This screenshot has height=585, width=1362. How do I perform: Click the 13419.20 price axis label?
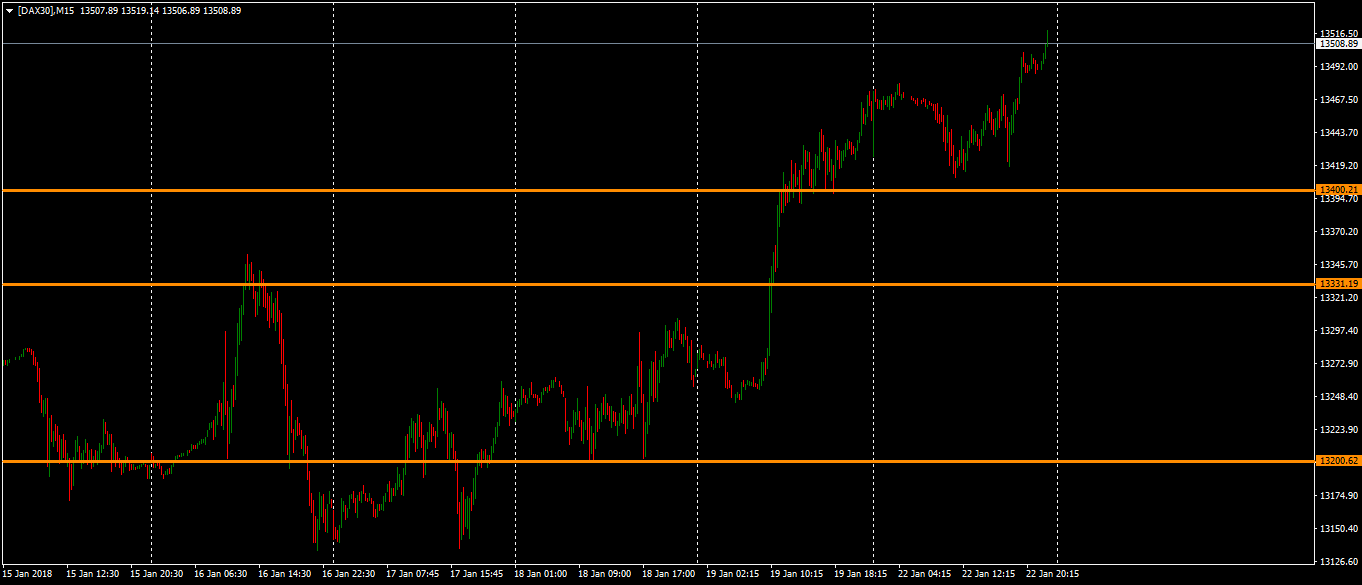pyautogui.click(x=1338, y=166)
